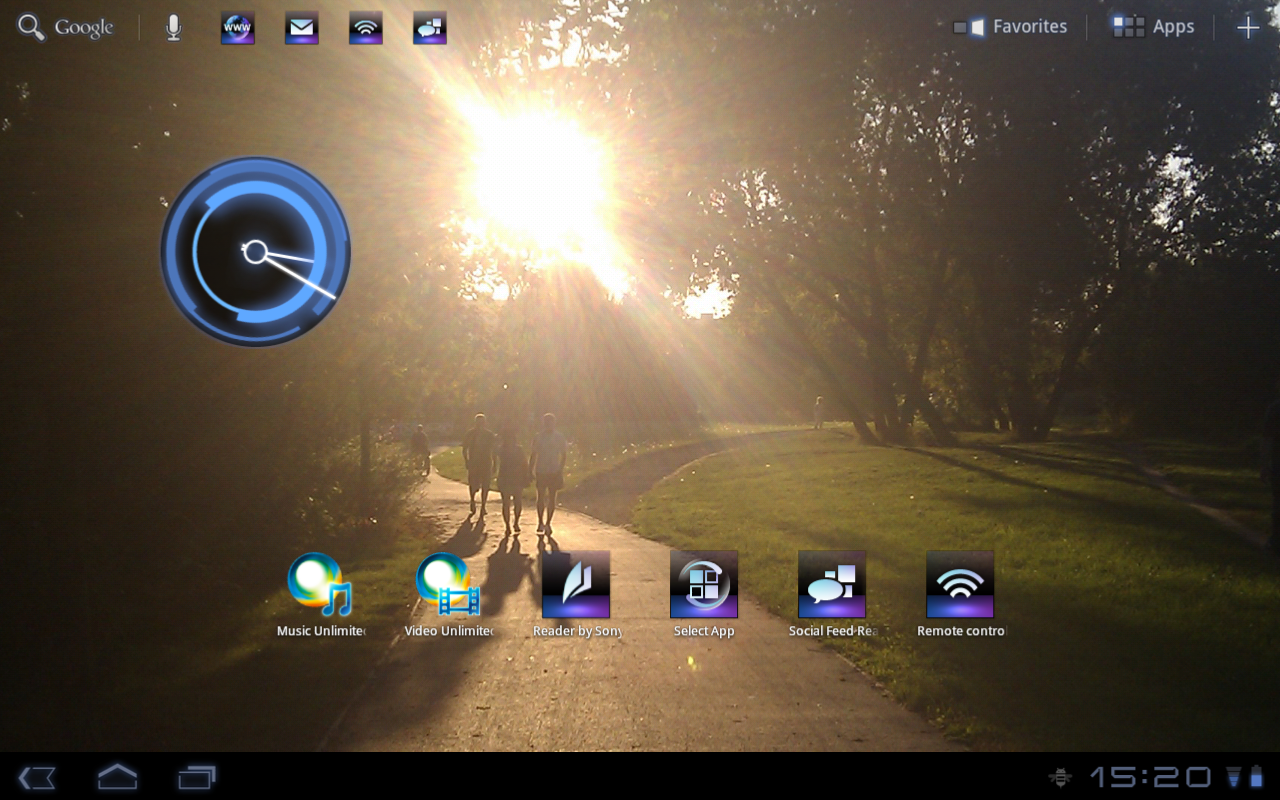Screen dimensions: 1280x800
Task: Navigate back using the Back arrow
Action: pyautogui.click(x=37, y=776)
